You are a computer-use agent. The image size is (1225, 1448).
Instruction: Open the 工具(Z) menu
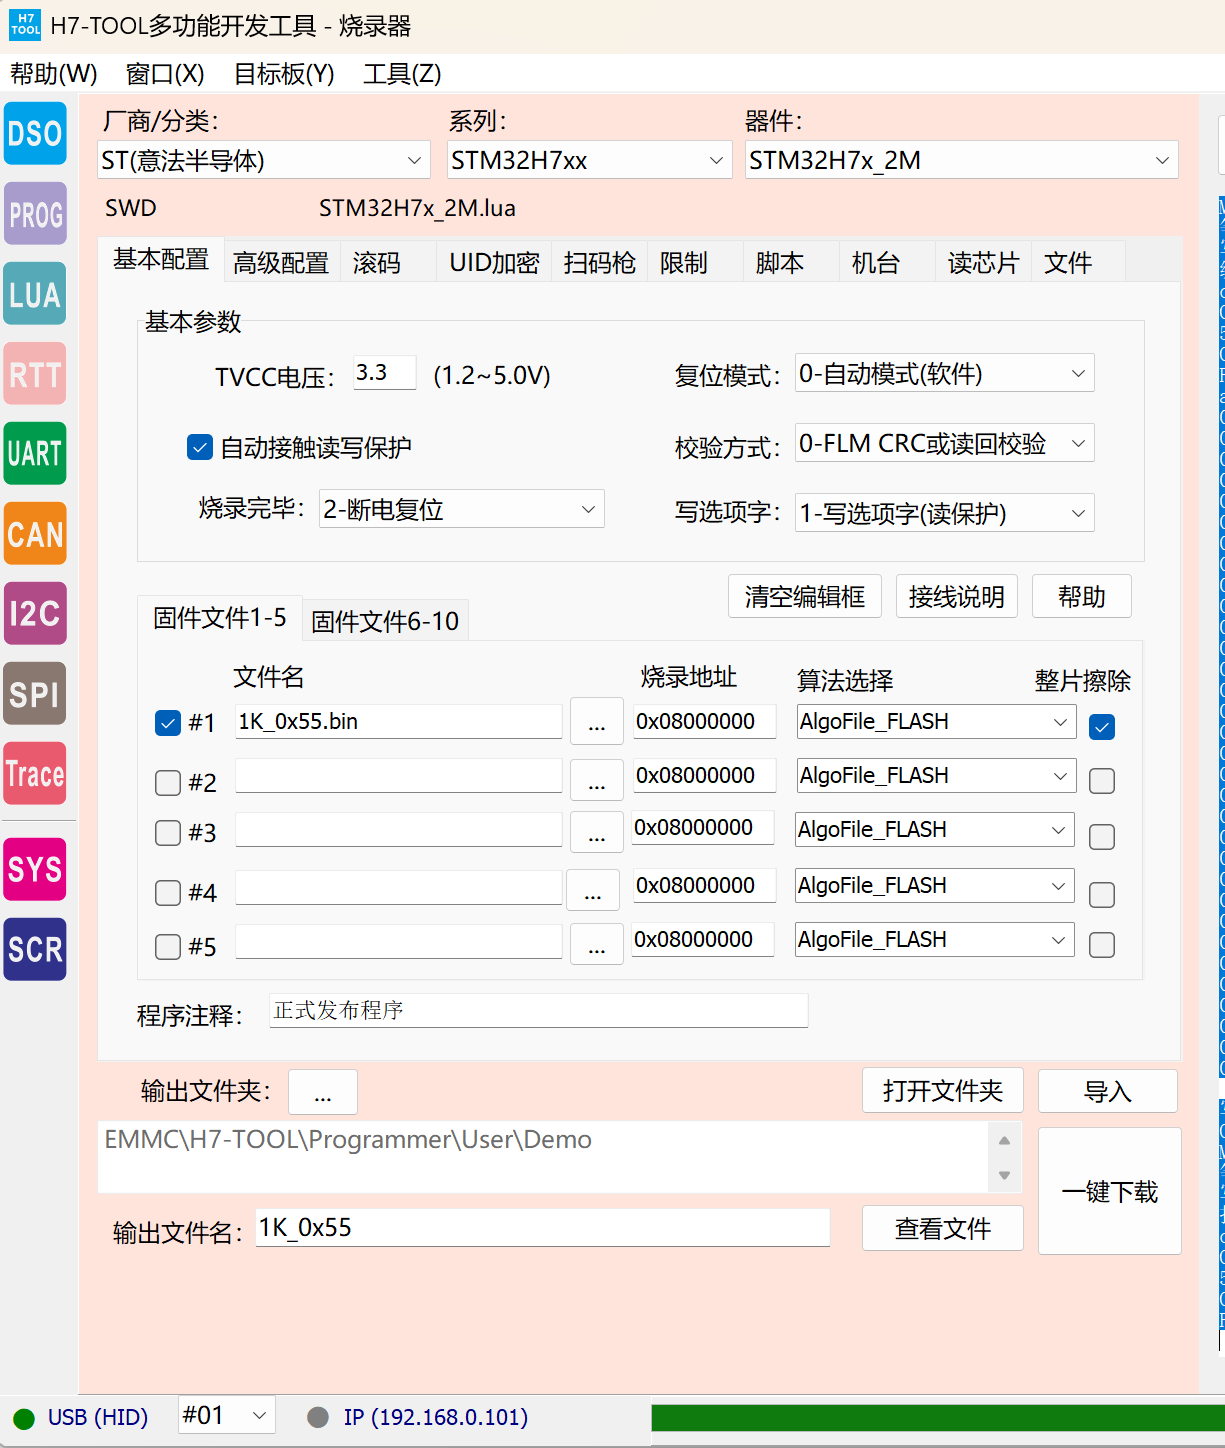coord(402,74)
